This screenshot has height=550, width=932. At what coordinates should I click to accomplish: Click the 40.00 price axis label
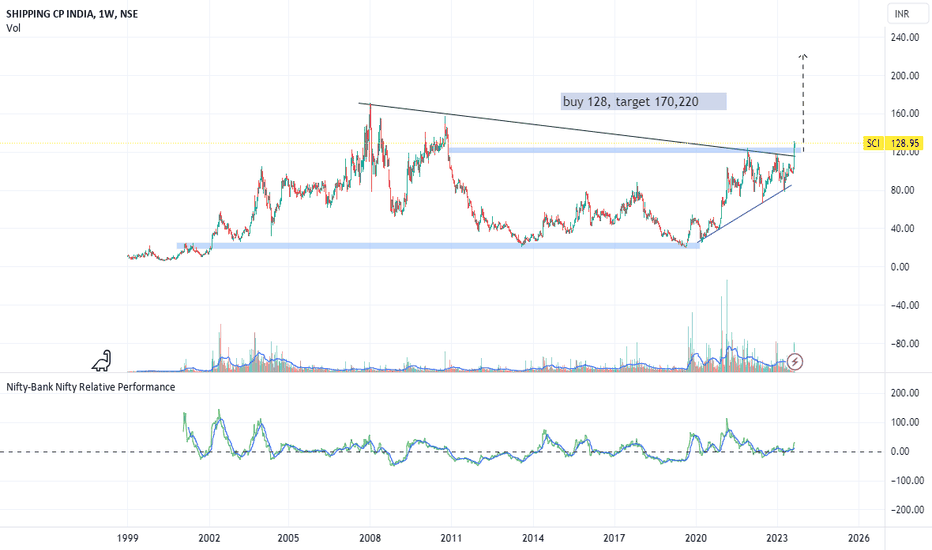[x=902, y=228]
